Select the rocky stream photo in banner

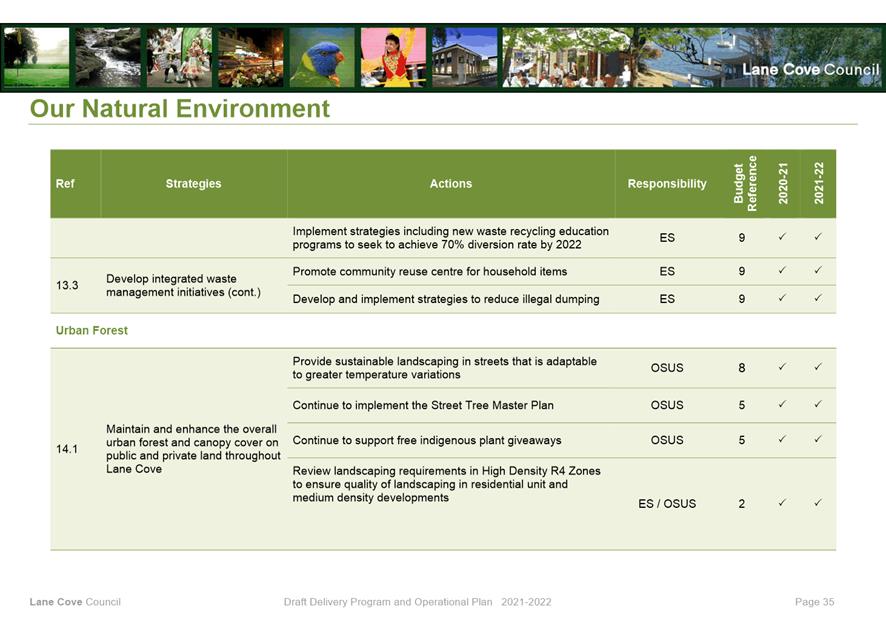(108, 57)
